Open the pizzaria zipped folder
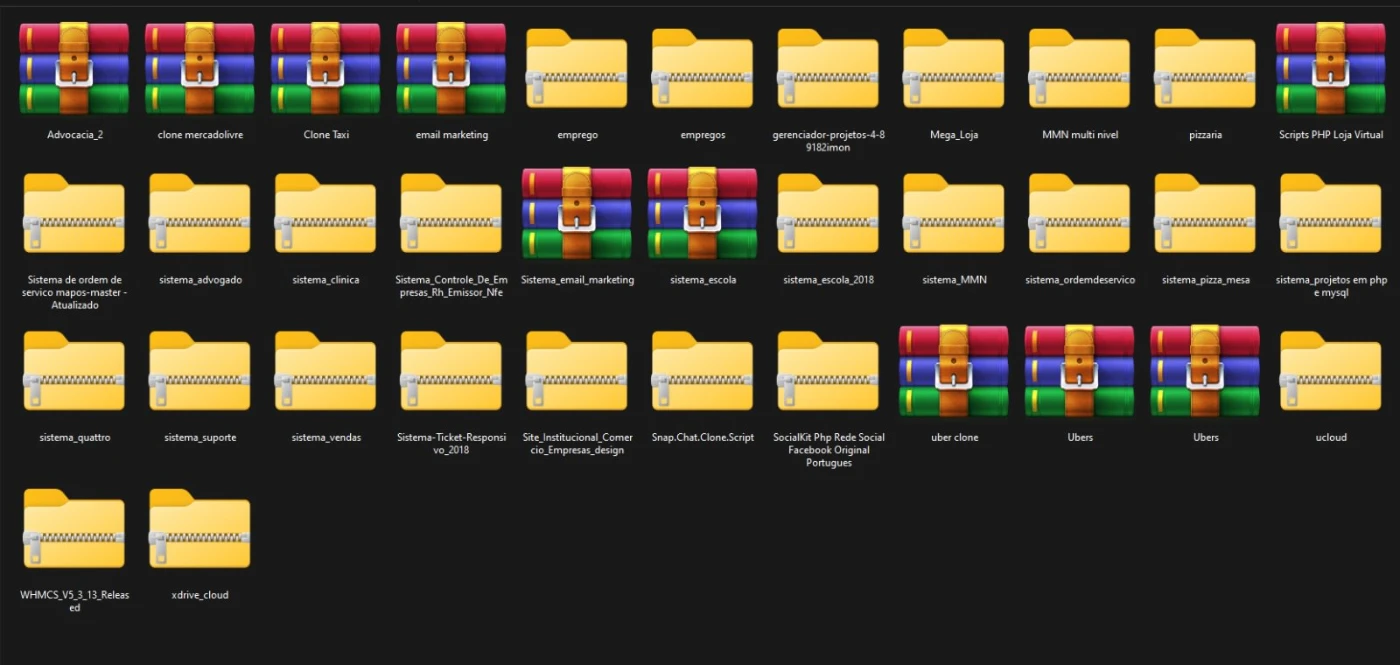1400x665 pixels. tap(1205, 69)
